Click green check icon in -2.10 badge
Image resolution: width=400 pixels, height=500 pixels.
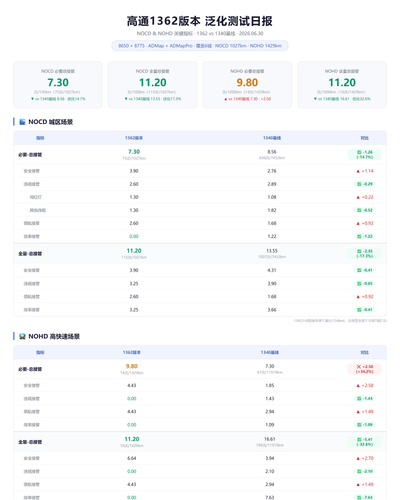coord(359,471)
